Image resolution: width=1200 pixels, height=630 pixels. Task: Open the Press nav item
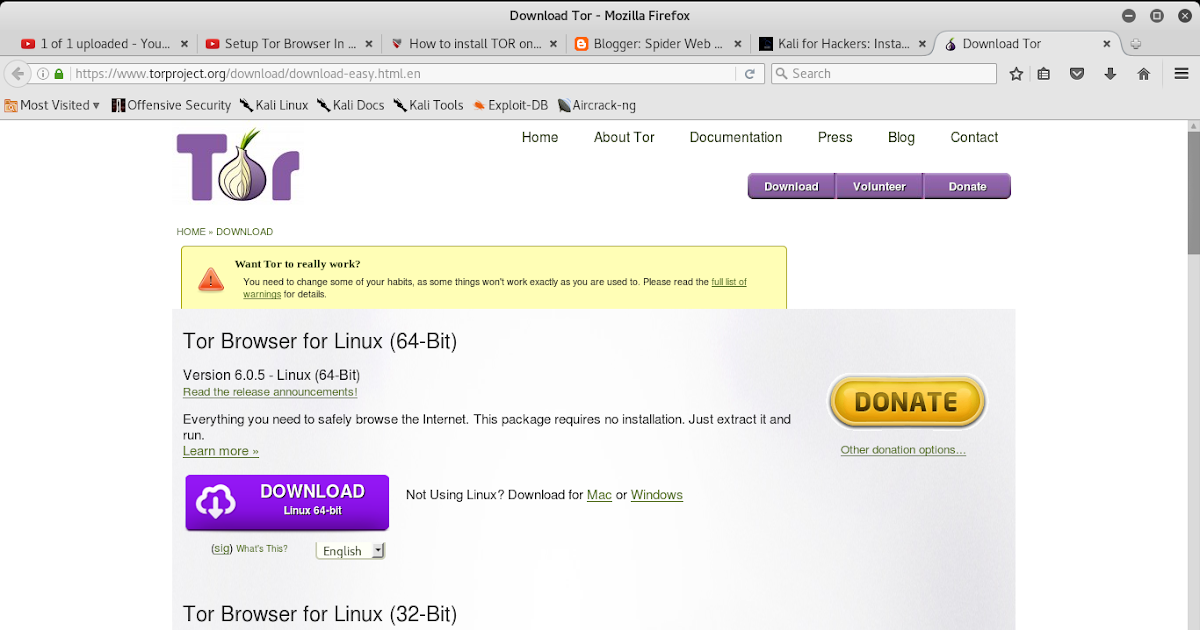tap(835, 138)
